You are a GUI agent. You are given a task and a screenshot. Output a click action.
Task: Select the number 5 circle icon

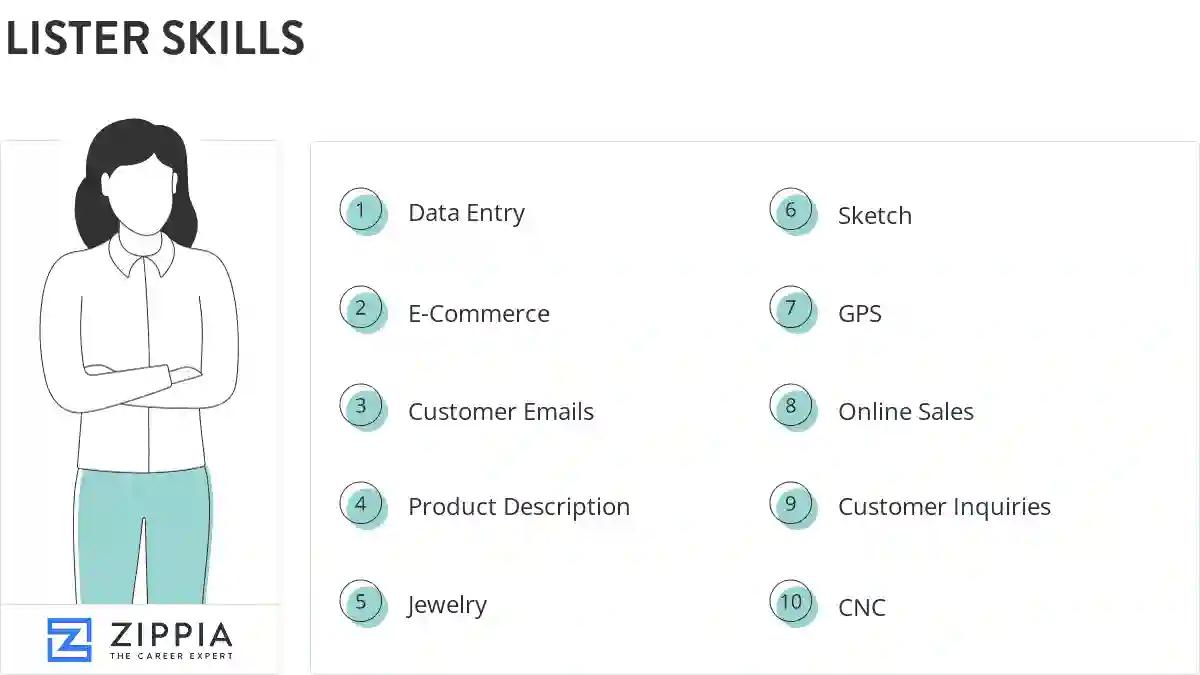pos(361,603)
